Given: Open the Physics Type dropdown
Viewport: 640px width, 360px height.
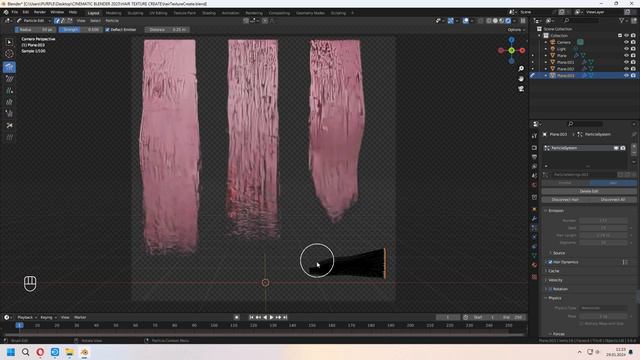Looking at the screenshot, I should coord(603,308).
